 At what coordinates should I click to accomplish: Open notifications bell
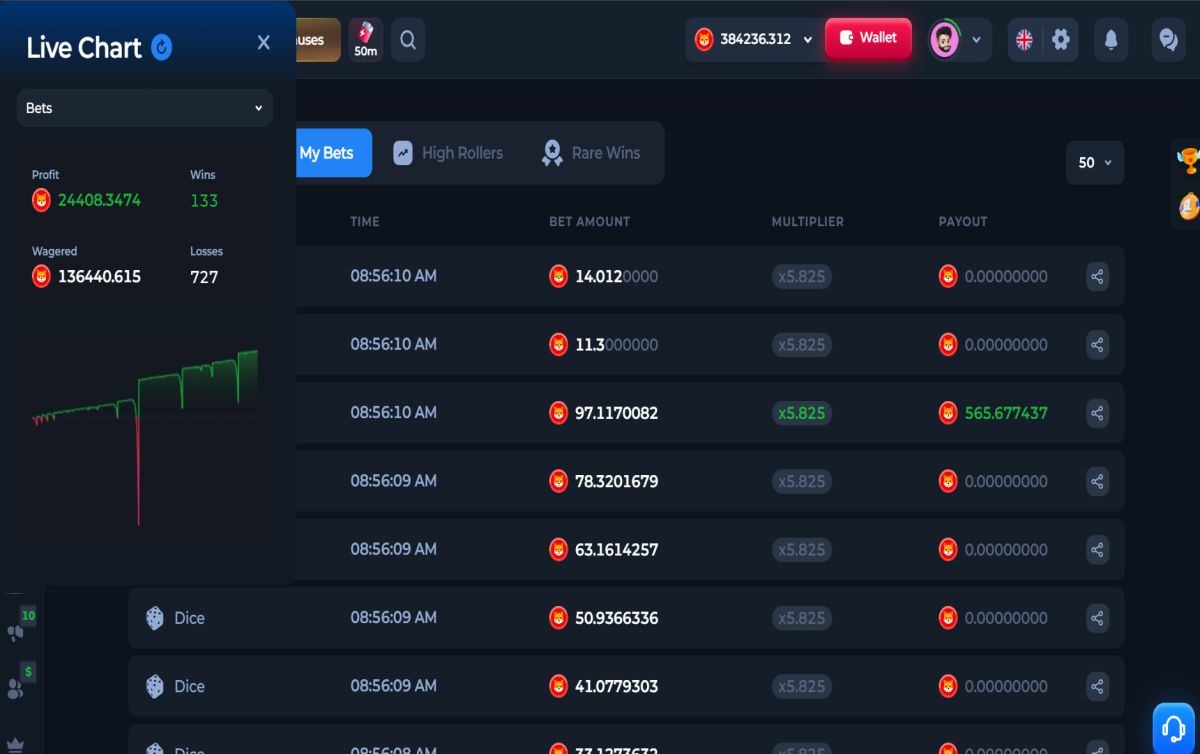click(x=1111, y=40)
